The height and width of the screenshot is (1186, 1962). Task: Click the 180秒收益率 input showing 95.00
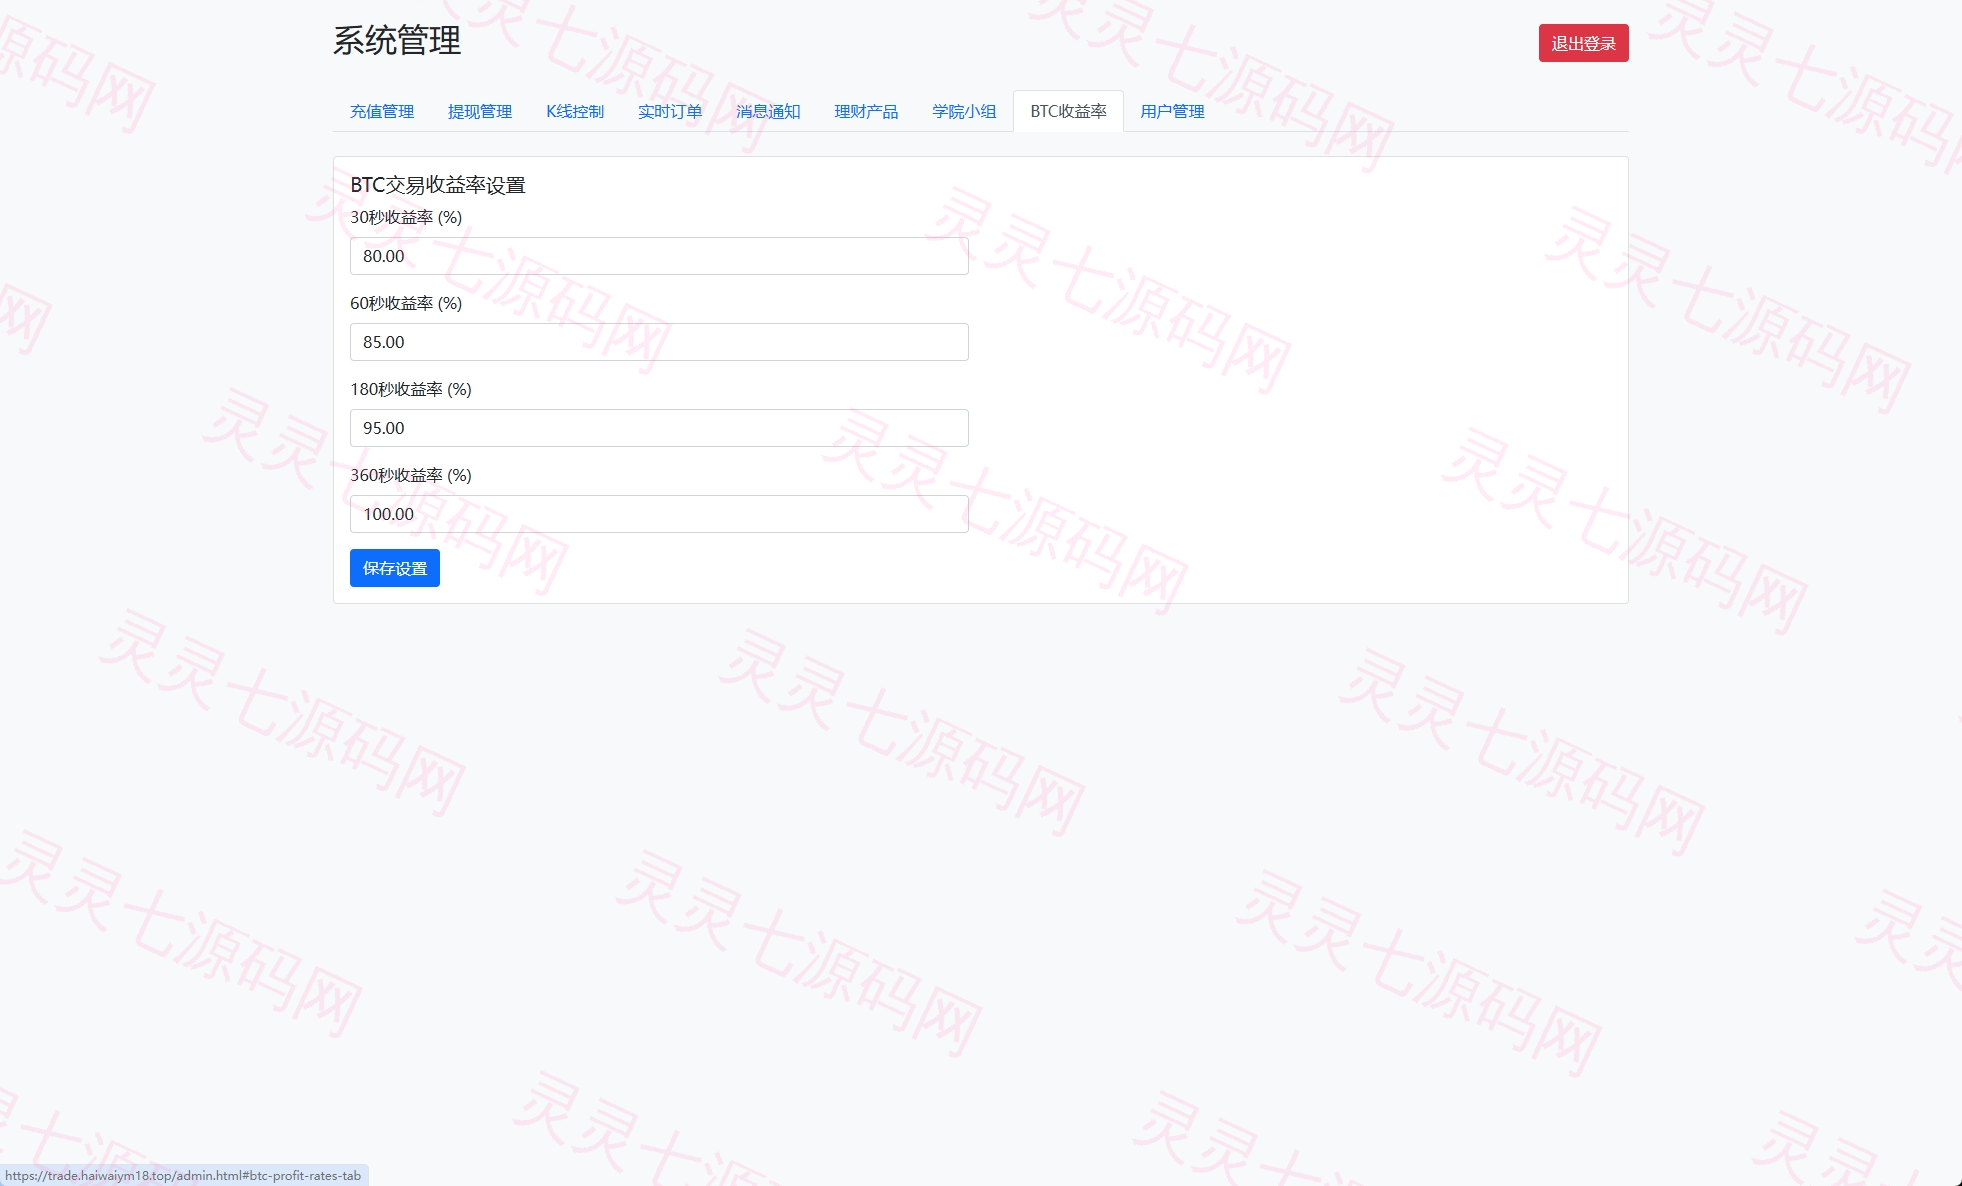[659, 428]
